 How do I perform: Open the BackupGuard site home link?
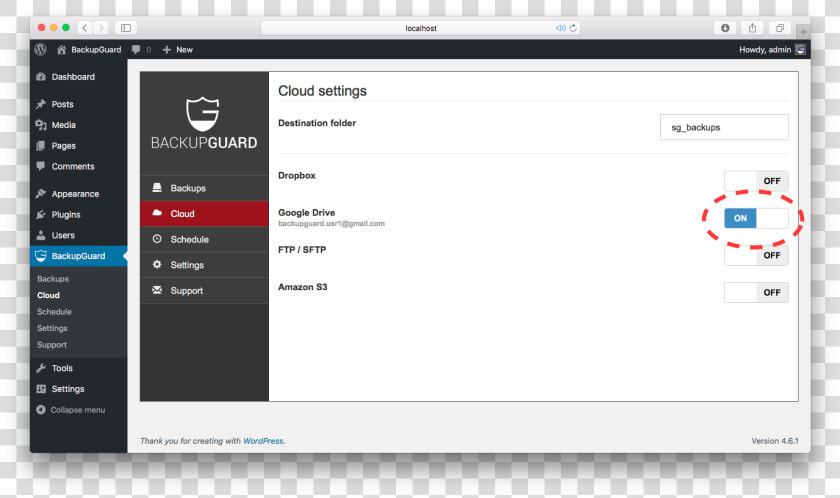(89, 49)
